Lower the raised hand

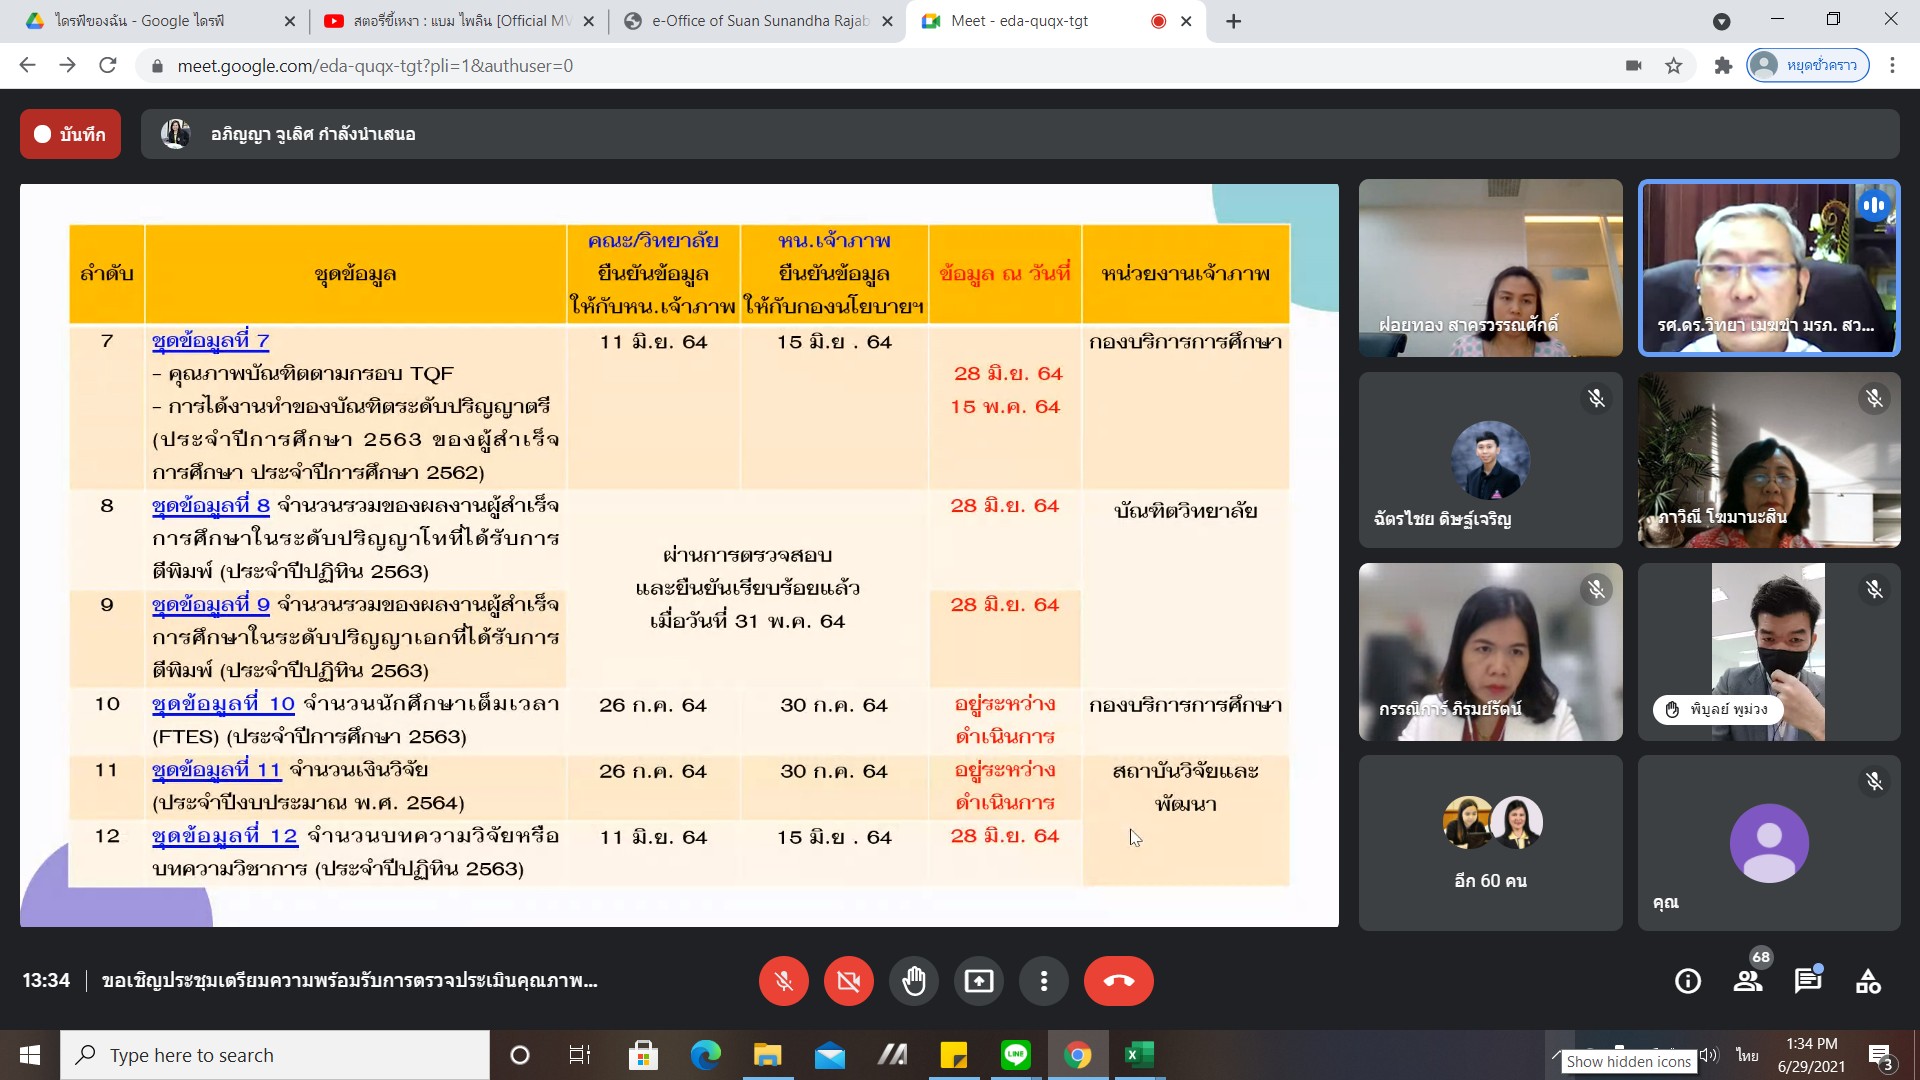tap(914, 981)
